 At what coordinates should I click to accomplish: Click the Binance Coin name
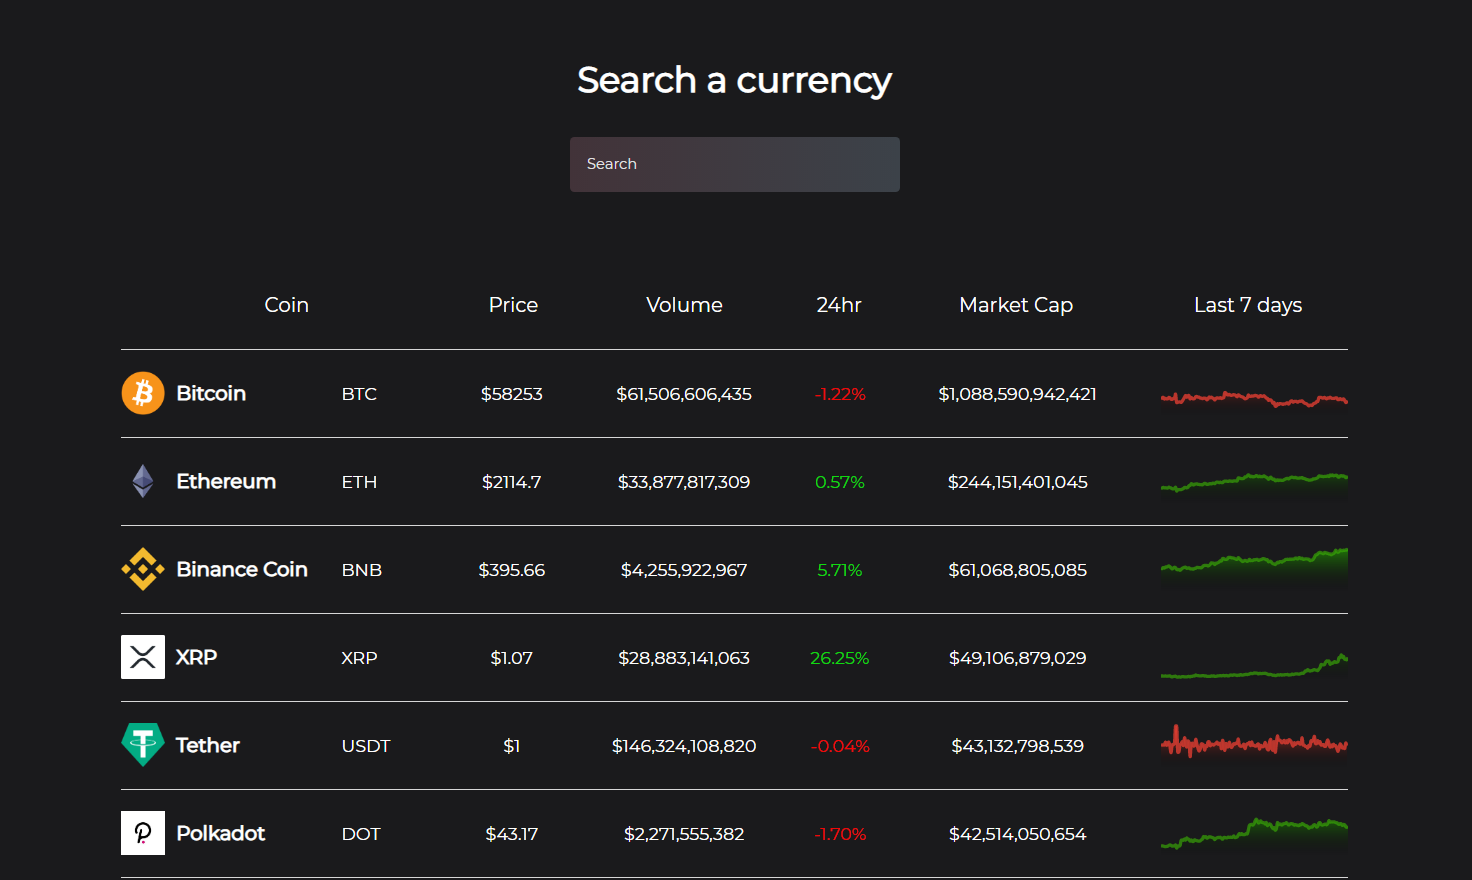pyautogui.click(x=242, y=569)
